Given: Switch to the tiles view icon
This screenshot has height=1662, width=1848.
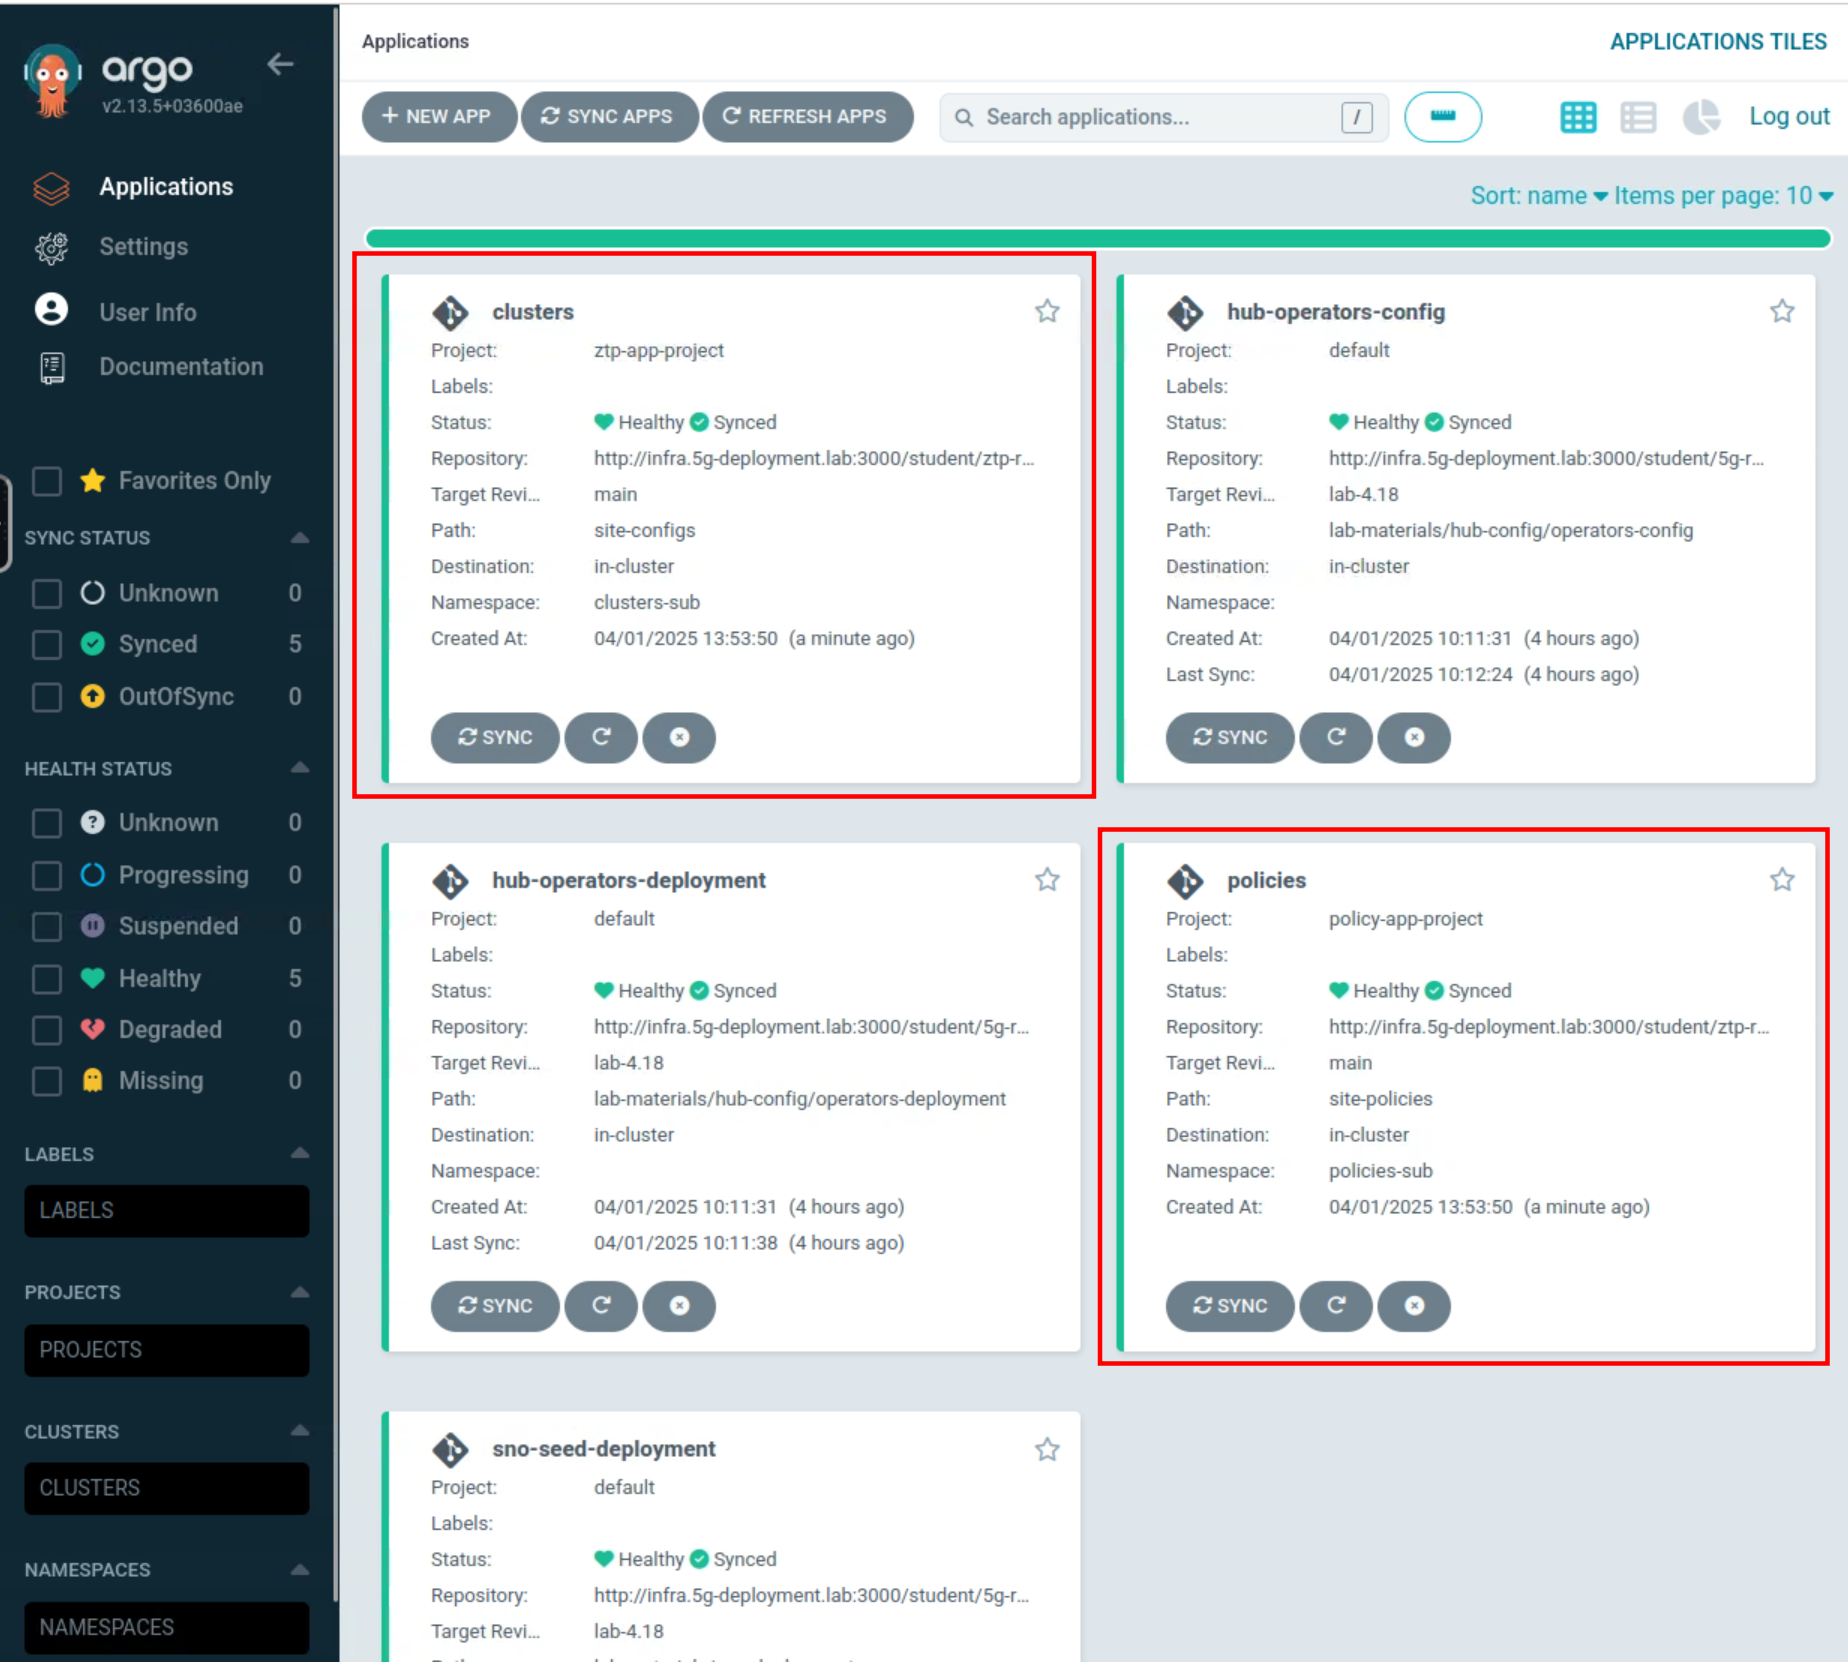Looking at the screenshot, I should pyautogui.click(x=1577, y=117).
